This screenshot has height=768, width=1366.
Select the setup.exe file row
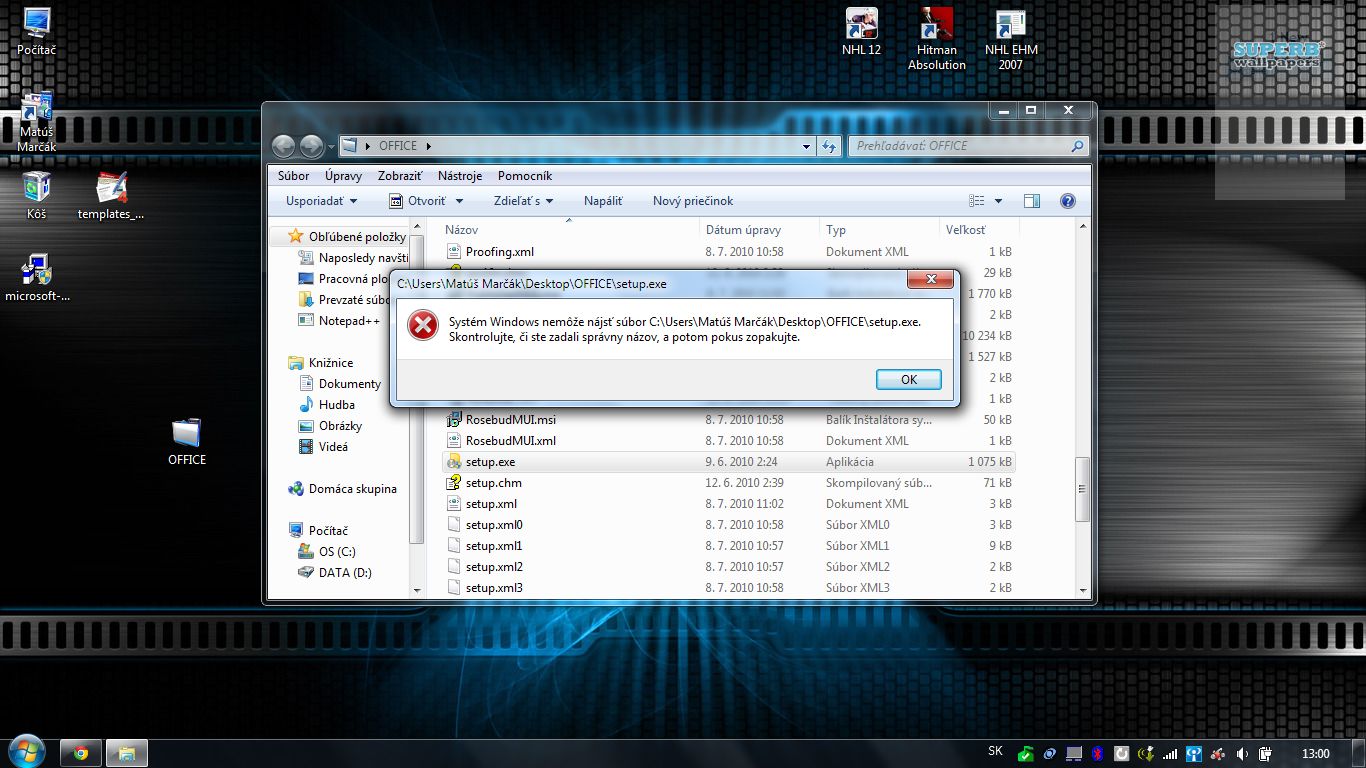(729, 462)
